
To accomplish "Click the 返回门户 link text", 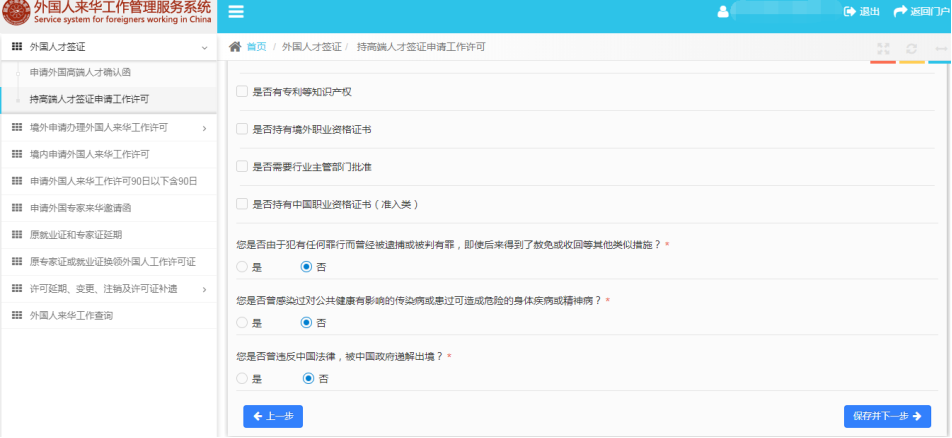I will (930, 12).
